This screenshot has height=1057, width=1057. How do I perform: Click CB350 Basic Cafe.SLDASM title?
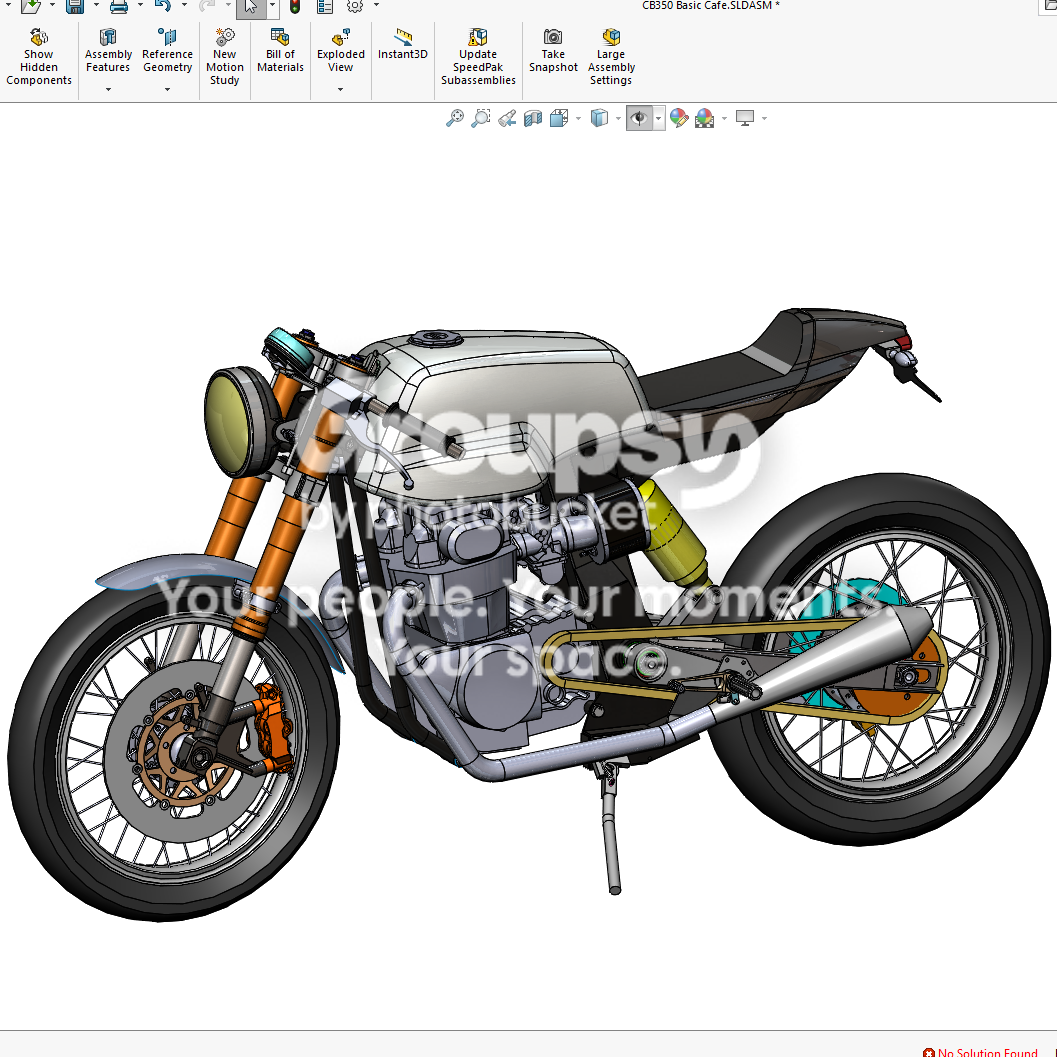(x=711, y=5)
